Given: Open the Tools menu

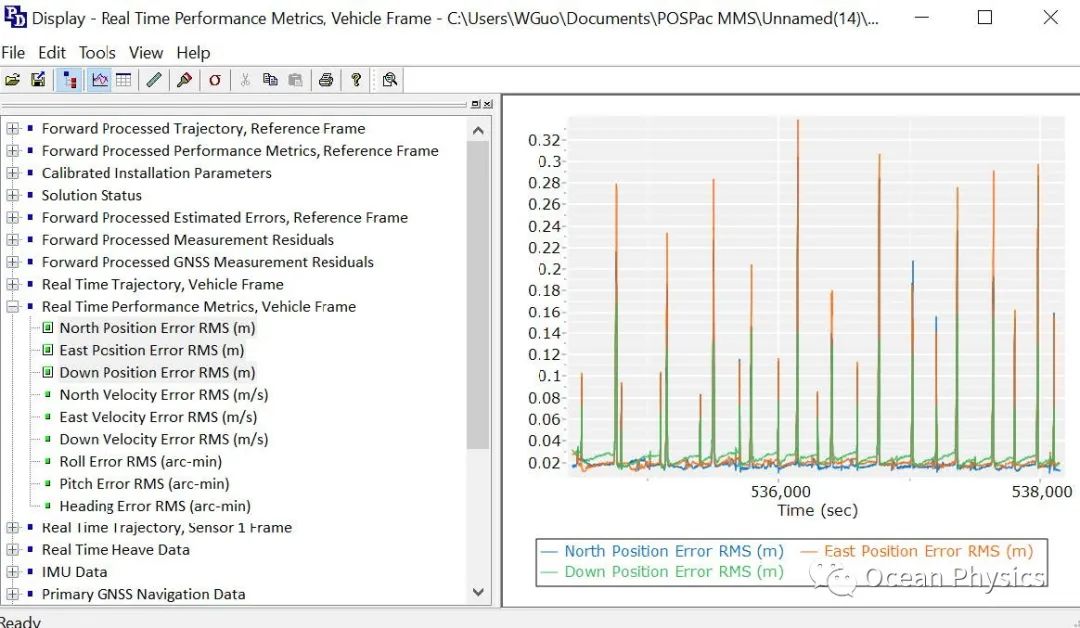Looking at the screenshot, I should pyautogui.click(x=97, y=53).
